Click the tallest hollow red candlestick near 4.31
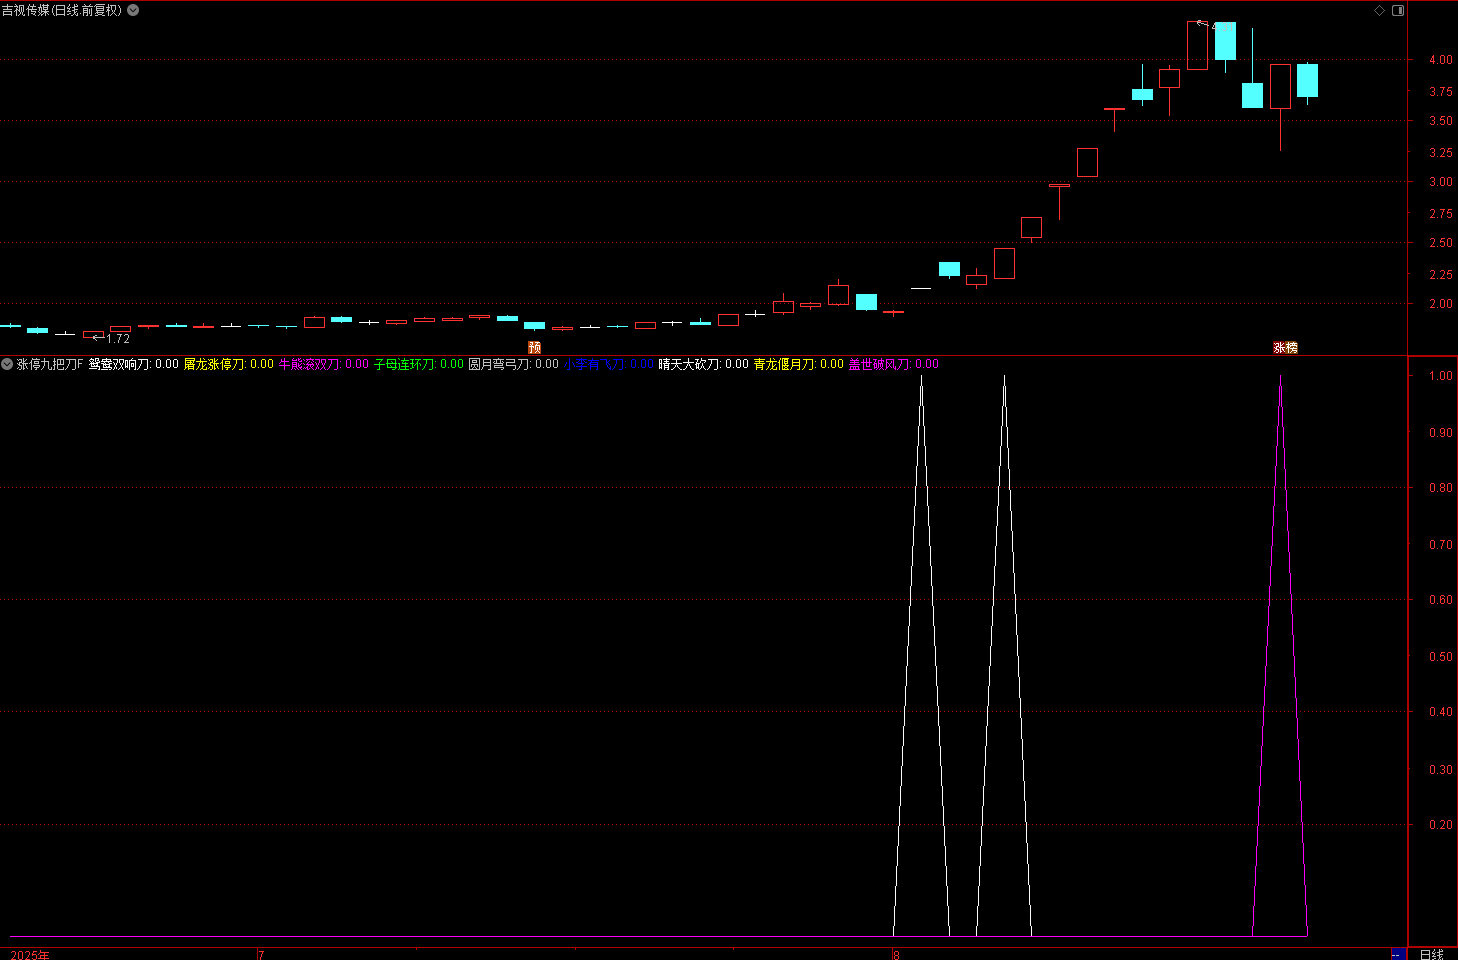This screenshot has width=1458, height=960. [1197, 45]
